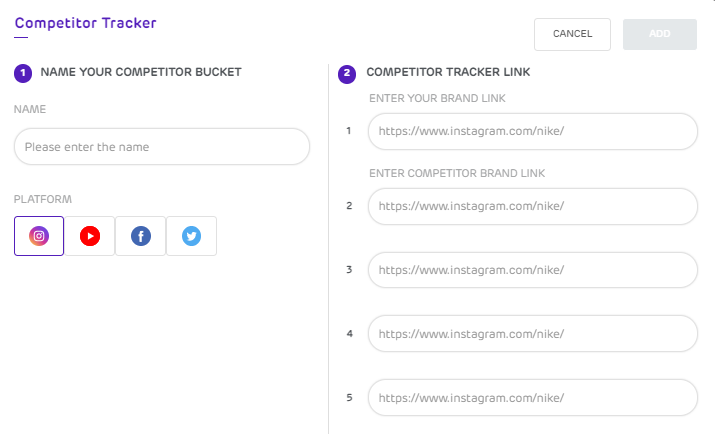This screenshot has width=715, height=443.
Task: Click the step 1 number badge
Action: click(x=23, y=73)
